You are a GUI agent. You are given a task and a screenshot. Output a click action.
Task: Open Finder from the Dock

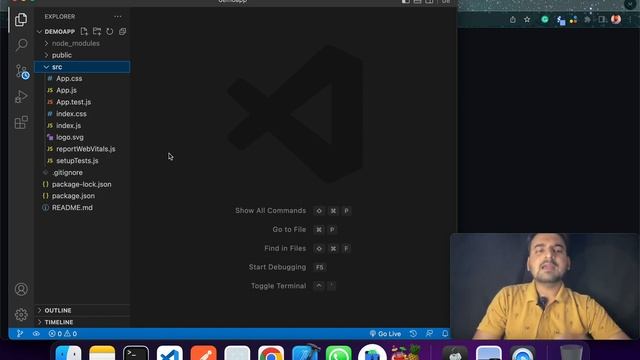click(68, 353)
